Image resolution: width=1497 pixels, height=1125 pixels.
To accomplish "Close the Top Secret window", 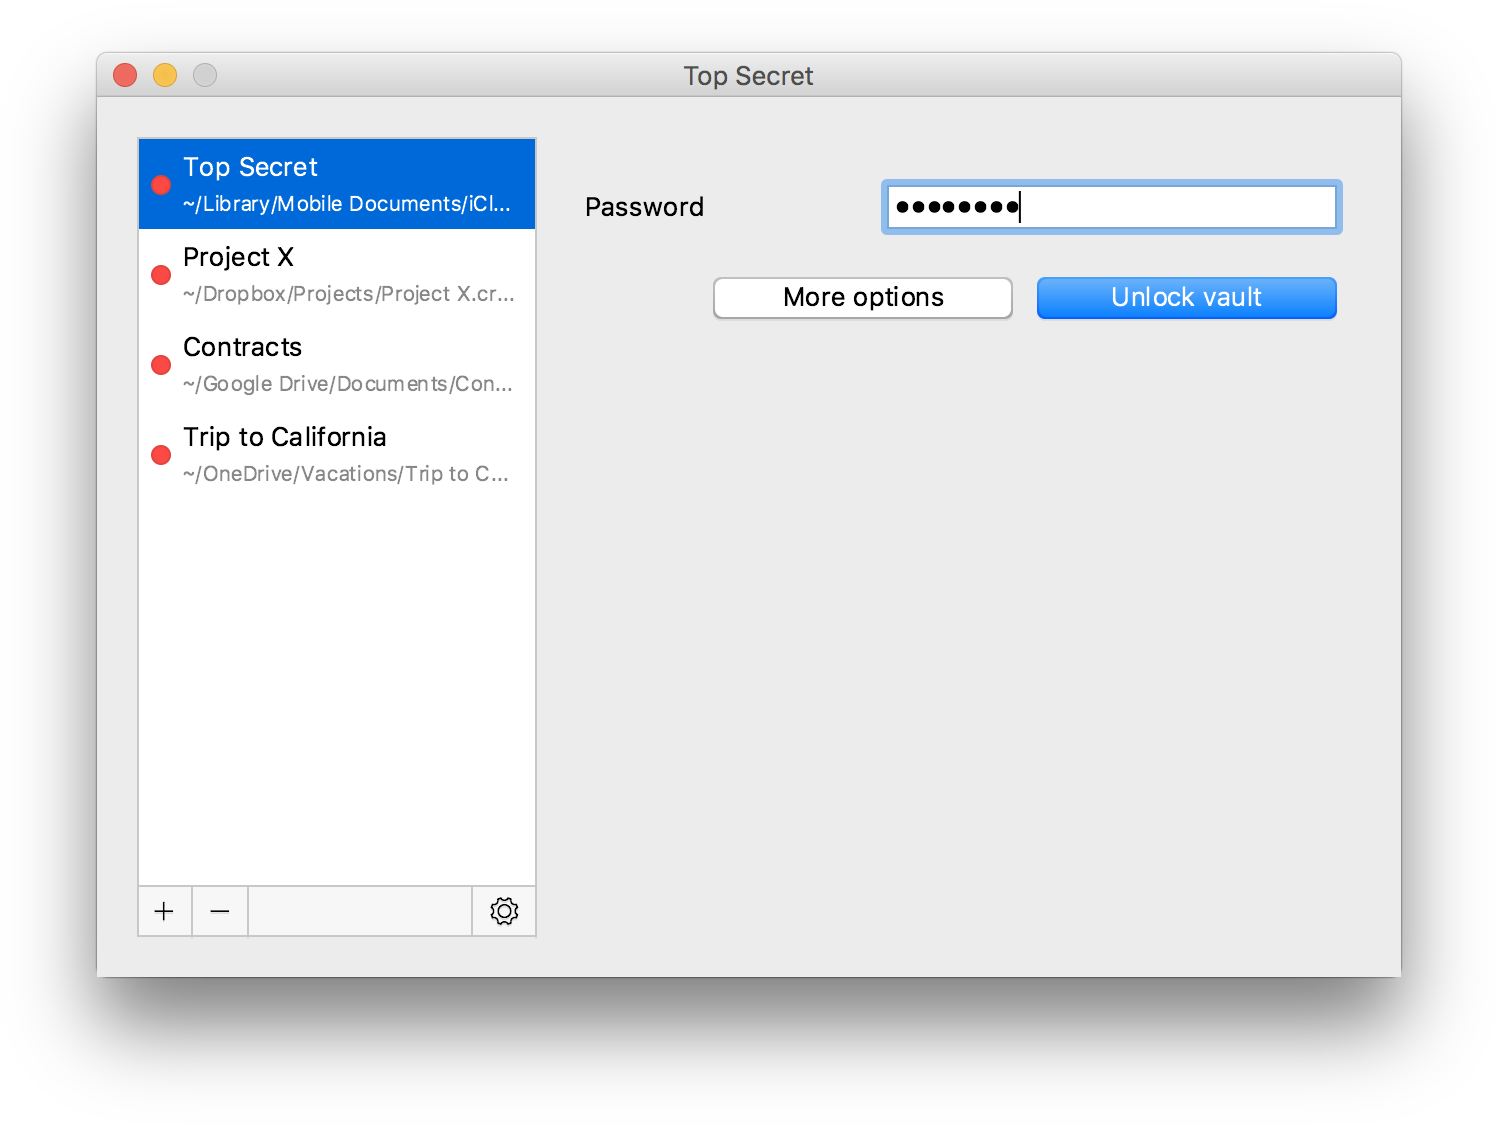I will 125,75.
